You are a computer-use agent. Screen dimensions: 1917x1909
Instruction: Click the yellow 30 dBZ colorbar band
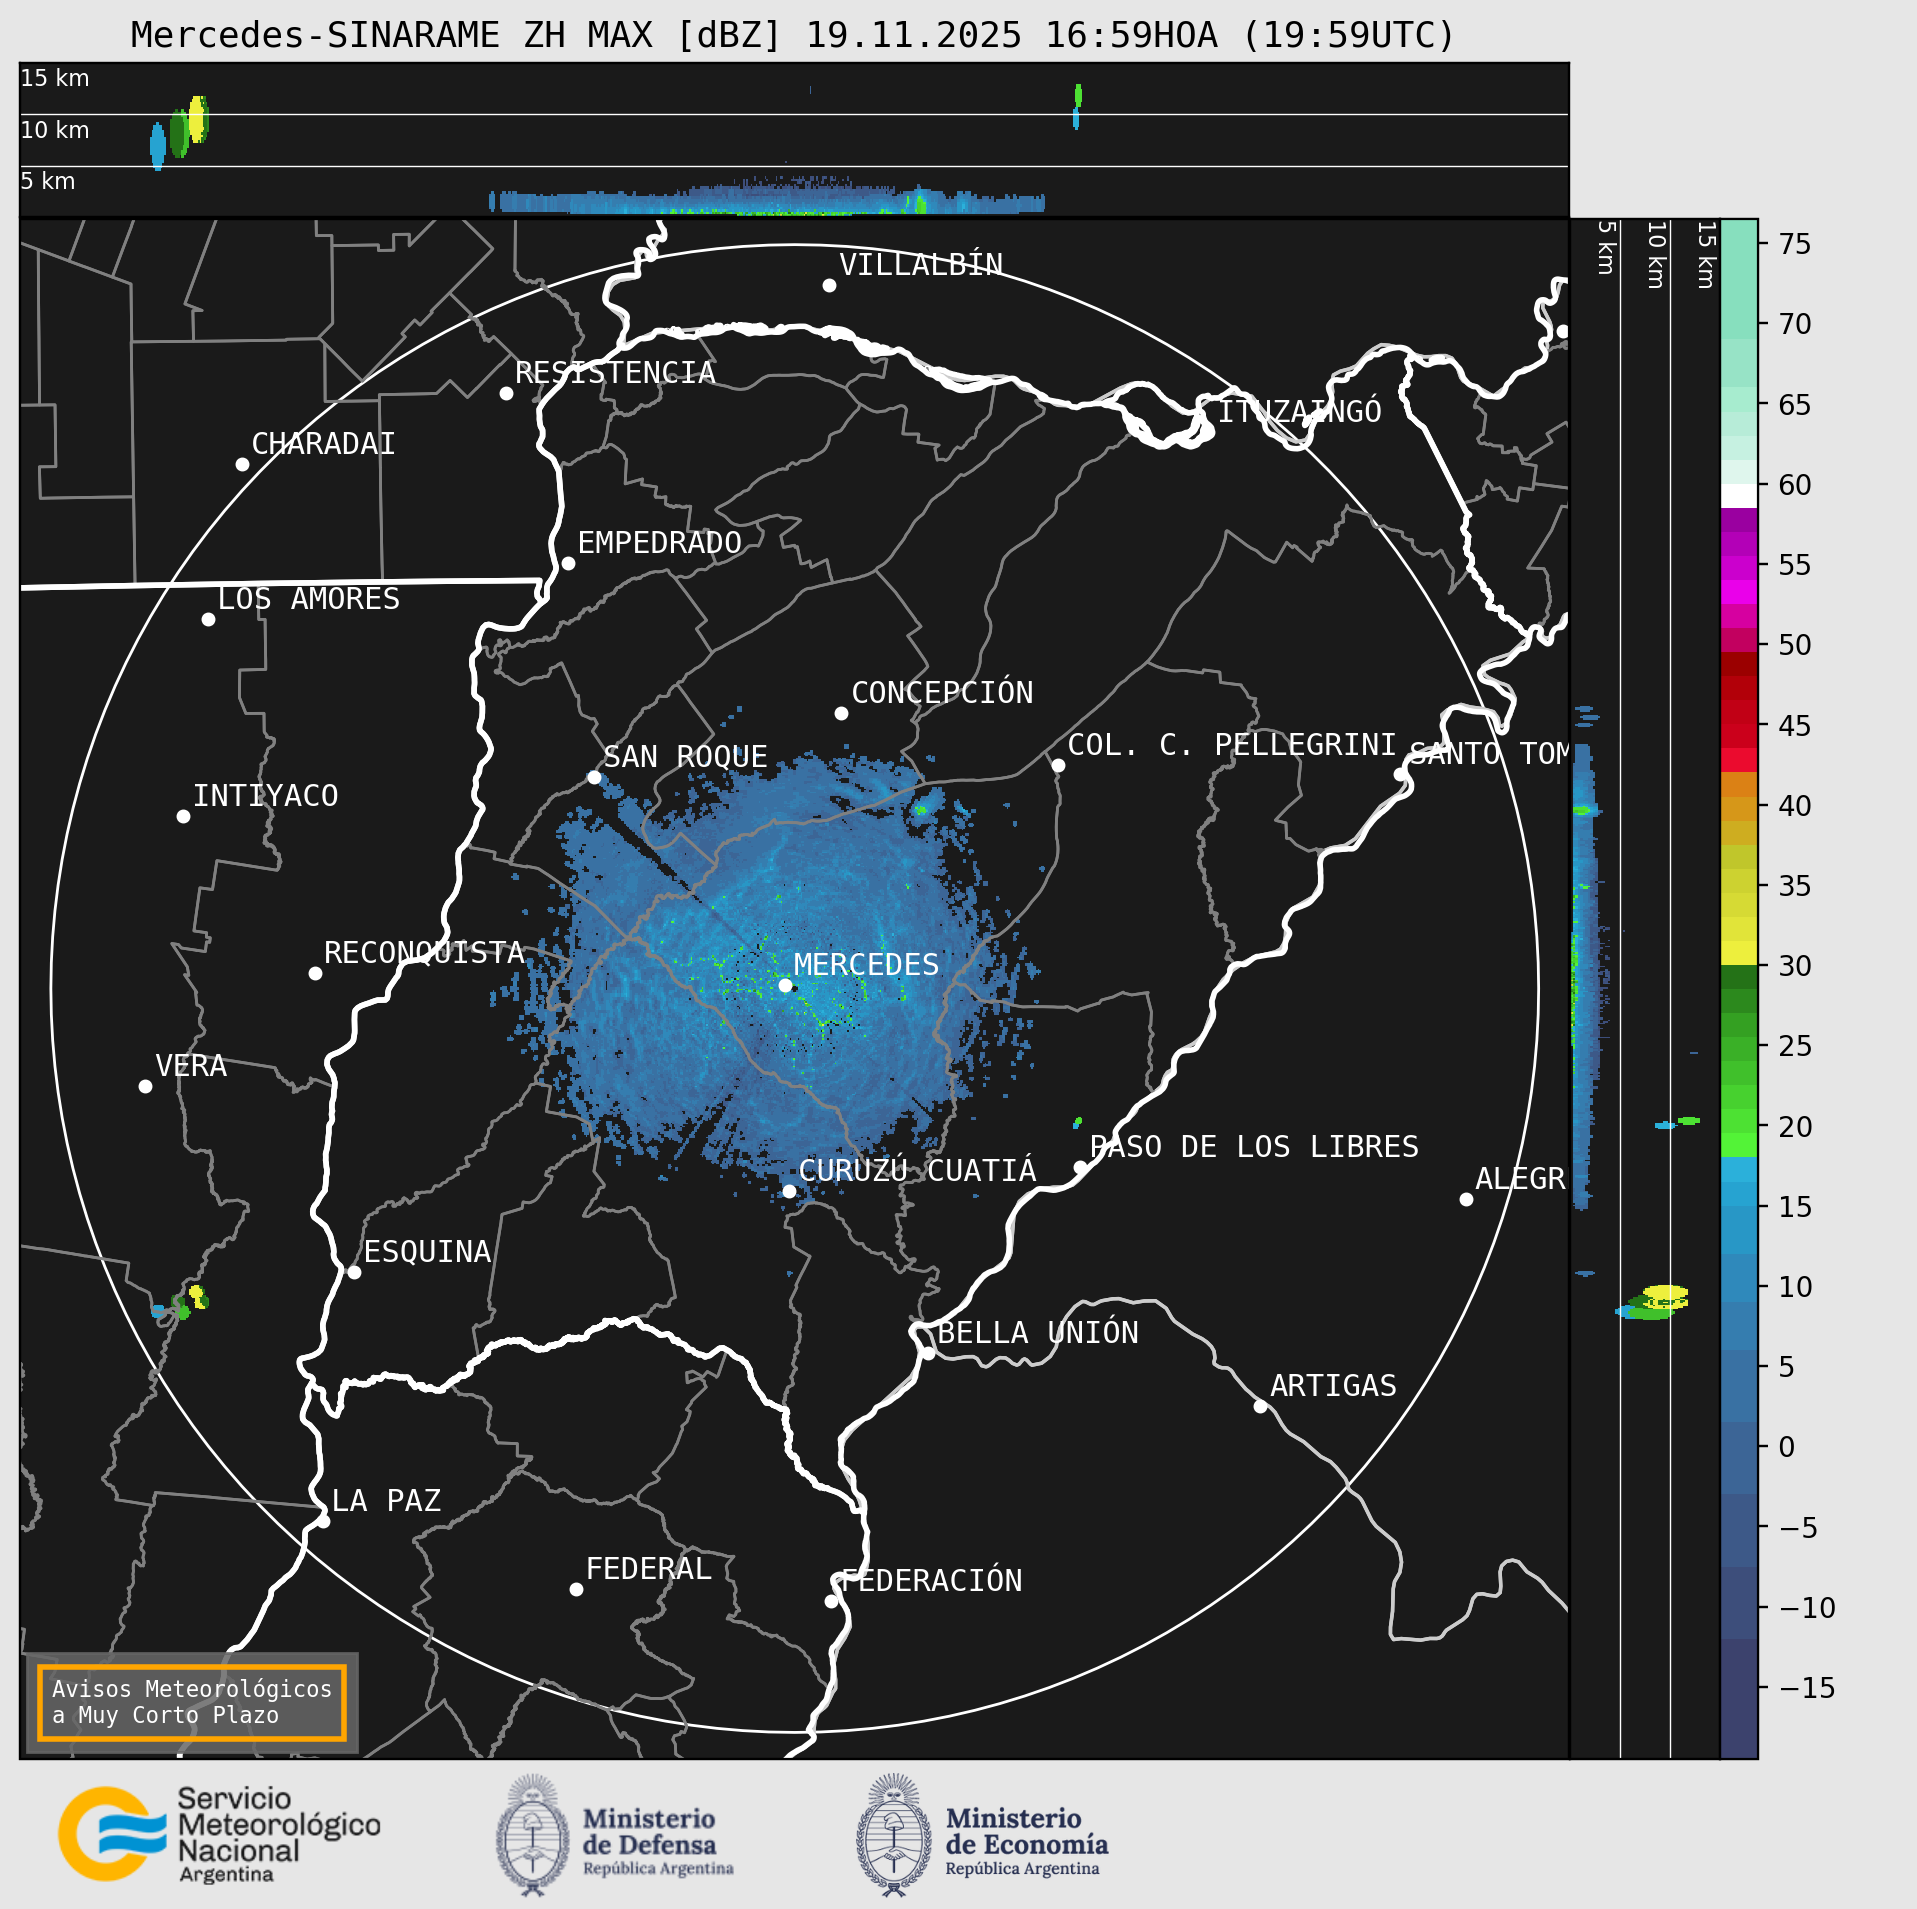pyautogui.click(x=1739, y=953)
